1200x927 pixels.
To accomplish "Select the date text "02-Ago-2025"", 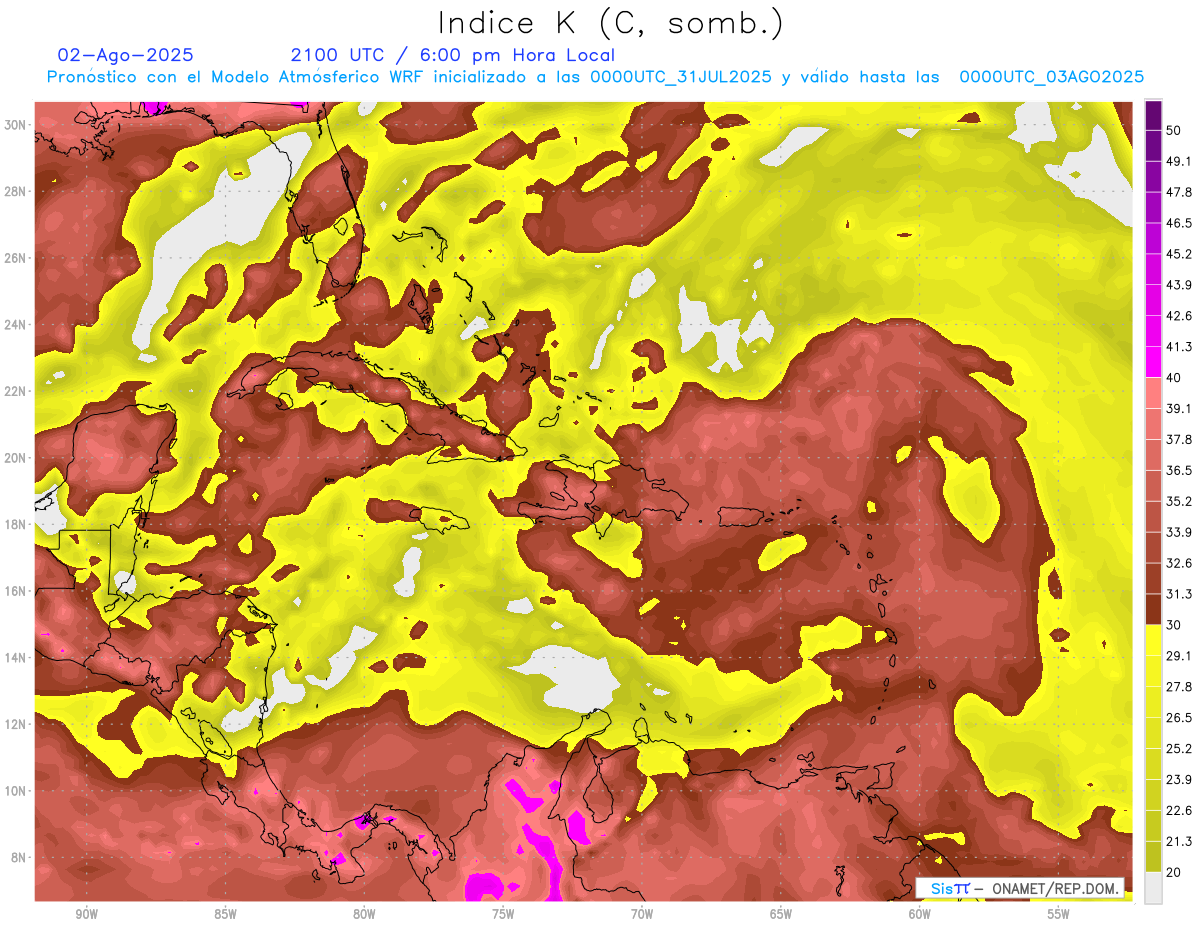I will tap(125, 55).
